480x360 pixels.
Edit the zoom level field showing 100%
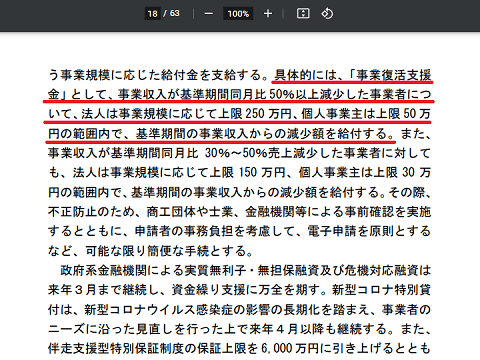click(238, 14)
